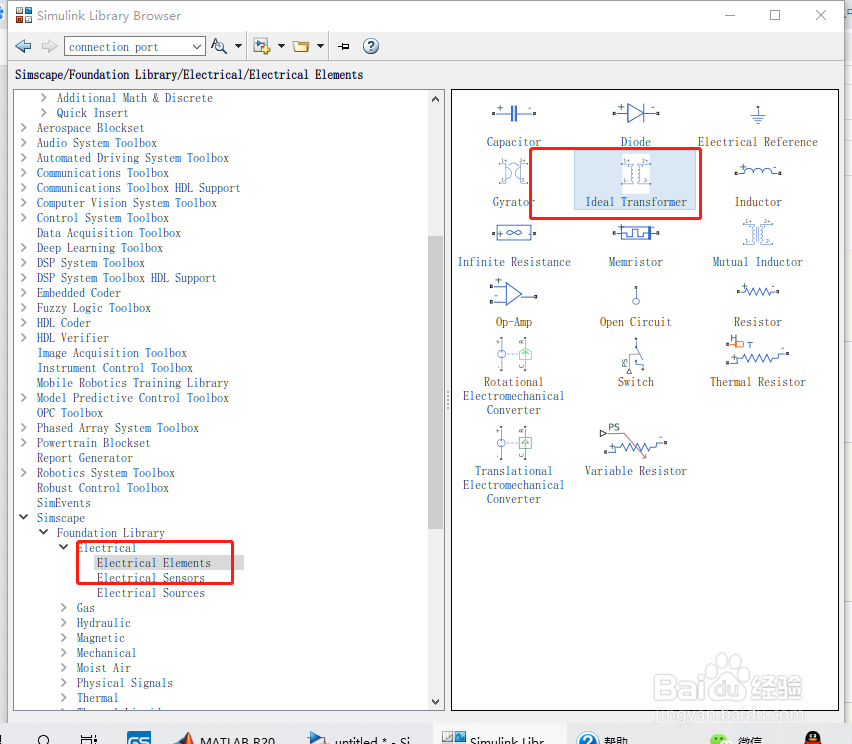Select the Resistor block
Image resolution: width=852 pixels, height=744 pixels.
tap(757, 304)
